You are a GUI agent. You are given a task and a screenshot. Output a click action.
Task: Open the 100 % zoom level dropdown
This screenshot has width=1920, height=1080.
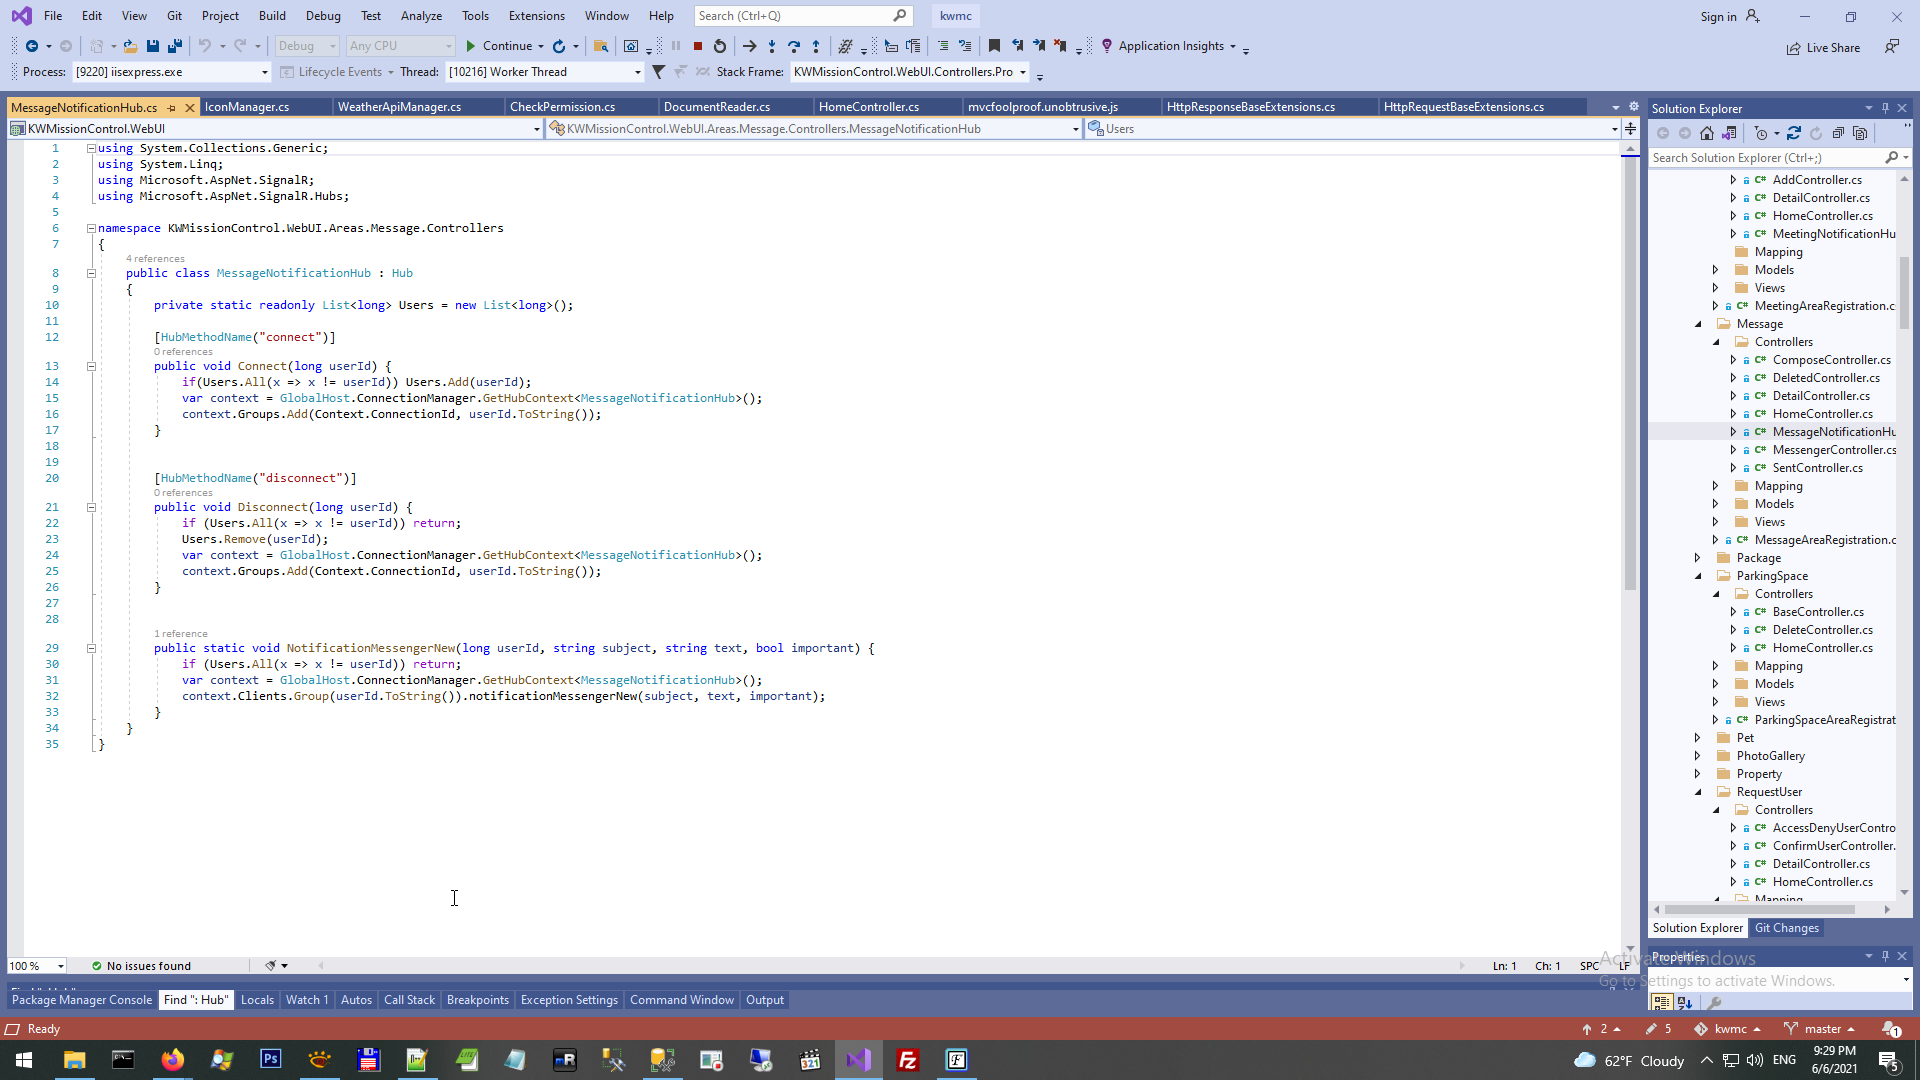(61, 966)
